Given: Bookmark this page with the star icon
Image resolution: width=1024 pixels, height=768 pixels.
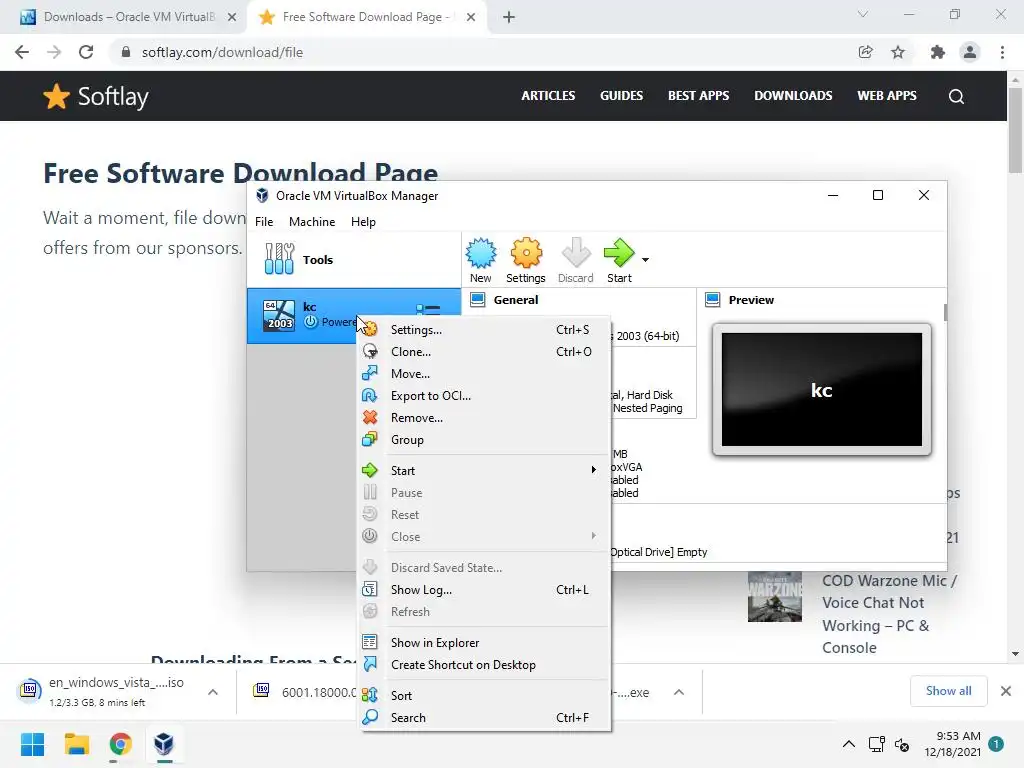Looking at the screenshot, I should (x=898, y=52).
